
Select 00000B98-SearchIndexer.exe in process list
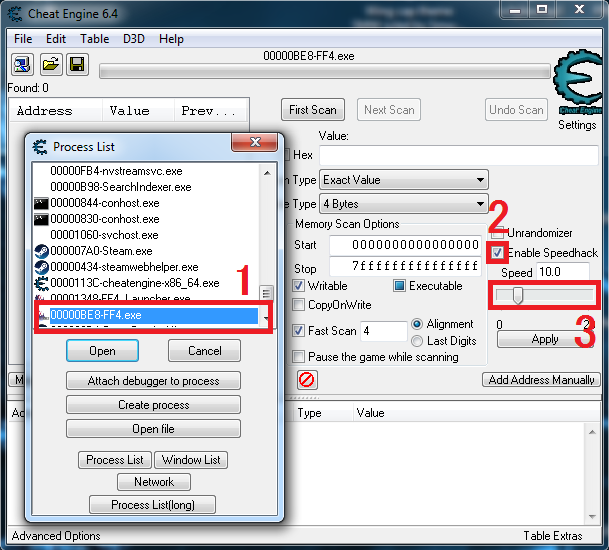[x=120, y=187]
